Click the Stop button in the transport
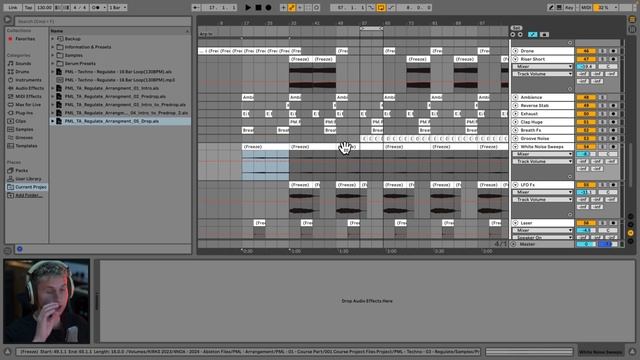Image resolution: width=640 pixels, height=360 pixels. click(x=258, y=7)
